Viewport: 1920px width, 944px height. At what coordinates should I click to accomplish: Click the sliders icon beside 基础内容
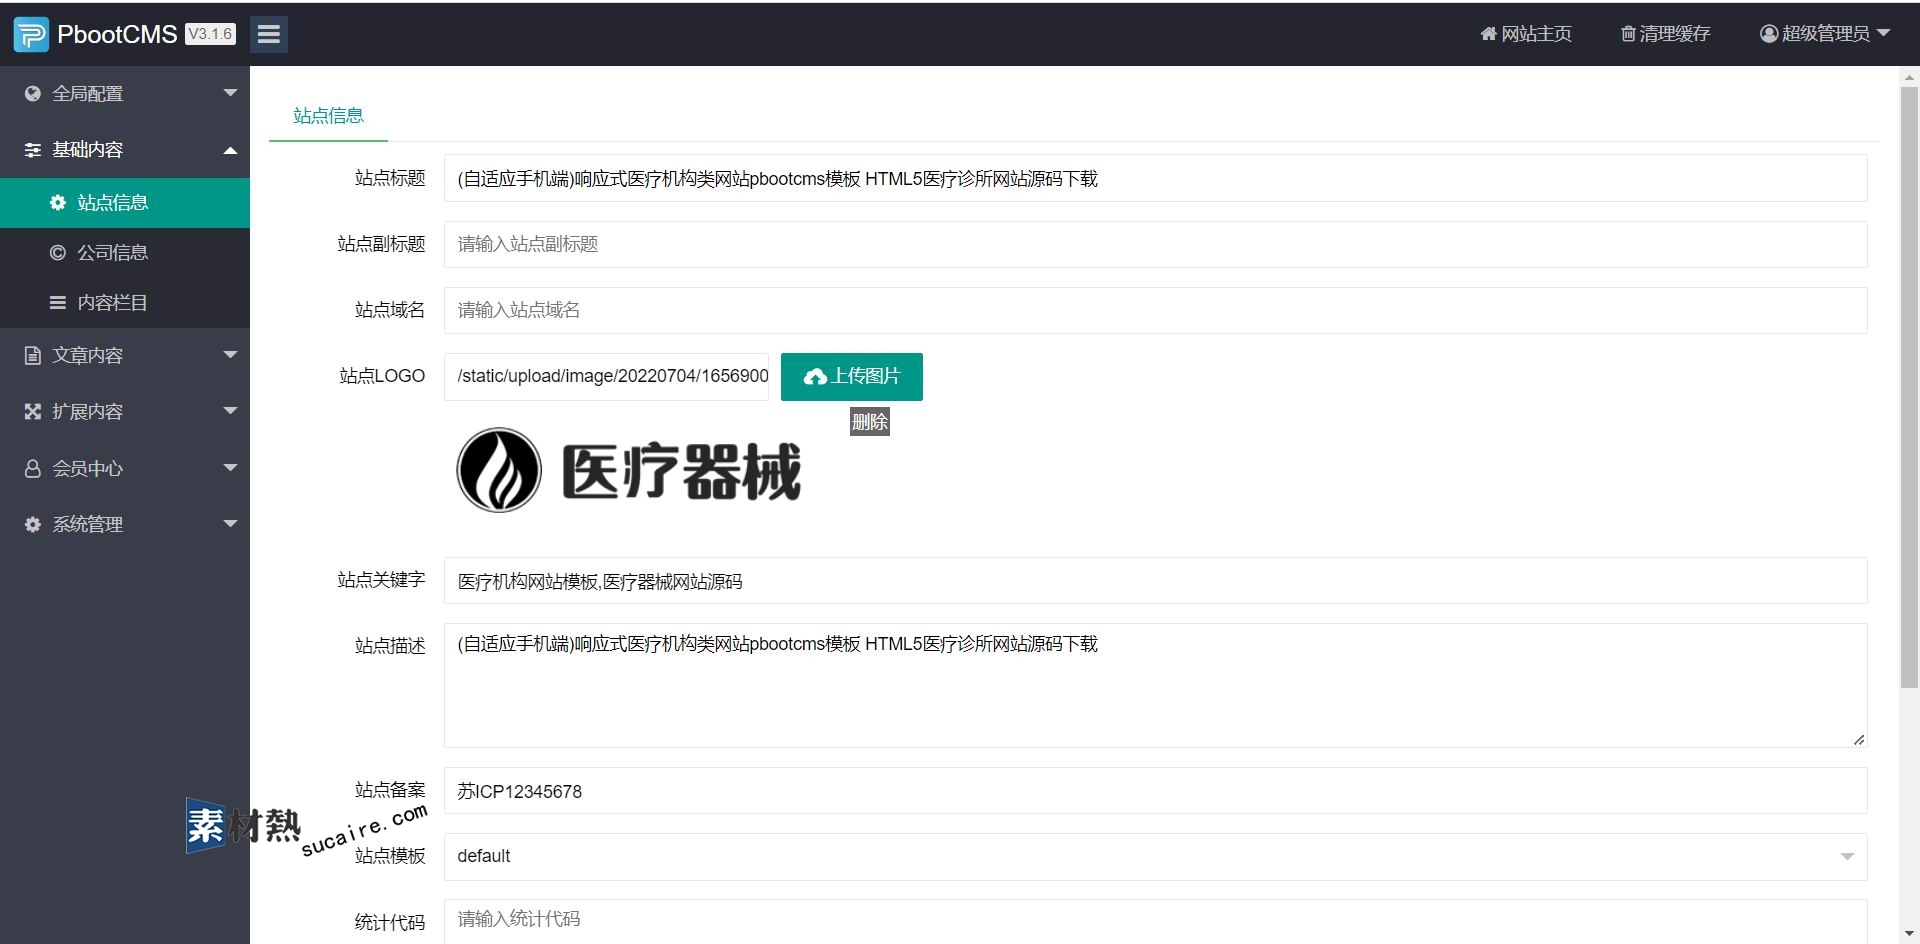click(x=33, y=150)
